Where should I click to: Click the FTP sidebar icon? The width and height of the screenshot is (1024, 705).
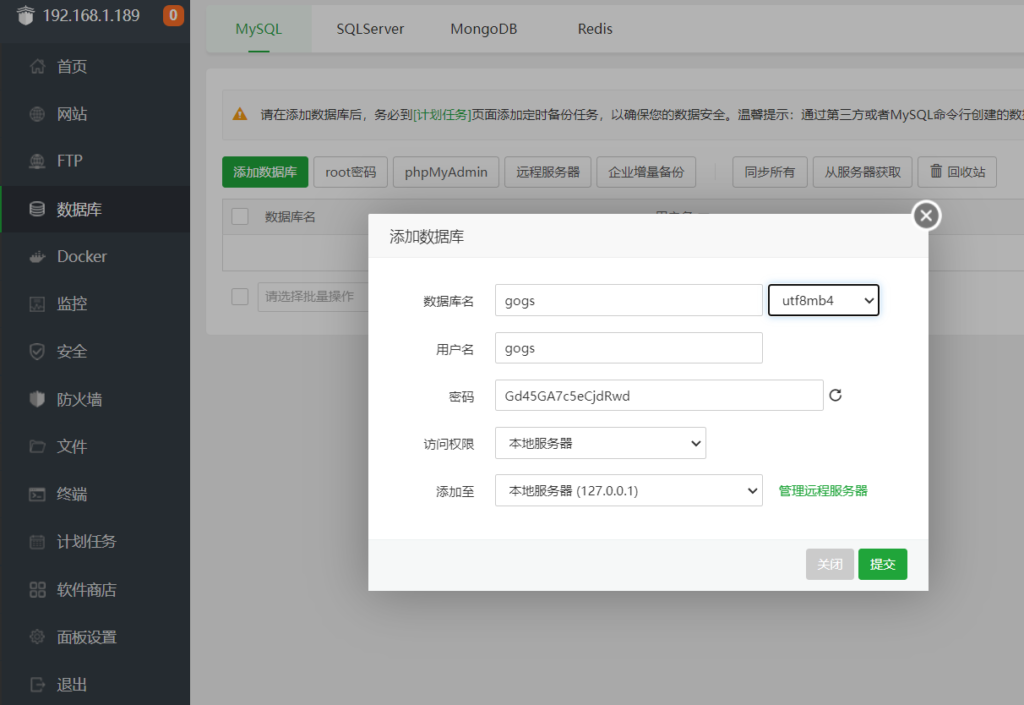pyautogui.click(x=37, y=161)
